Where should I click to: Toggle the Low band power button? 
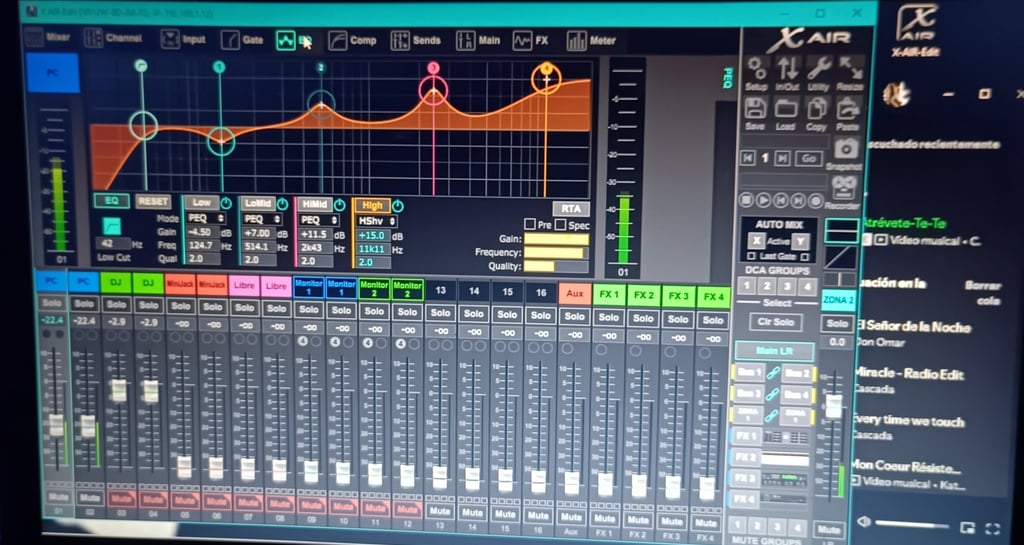227,204
